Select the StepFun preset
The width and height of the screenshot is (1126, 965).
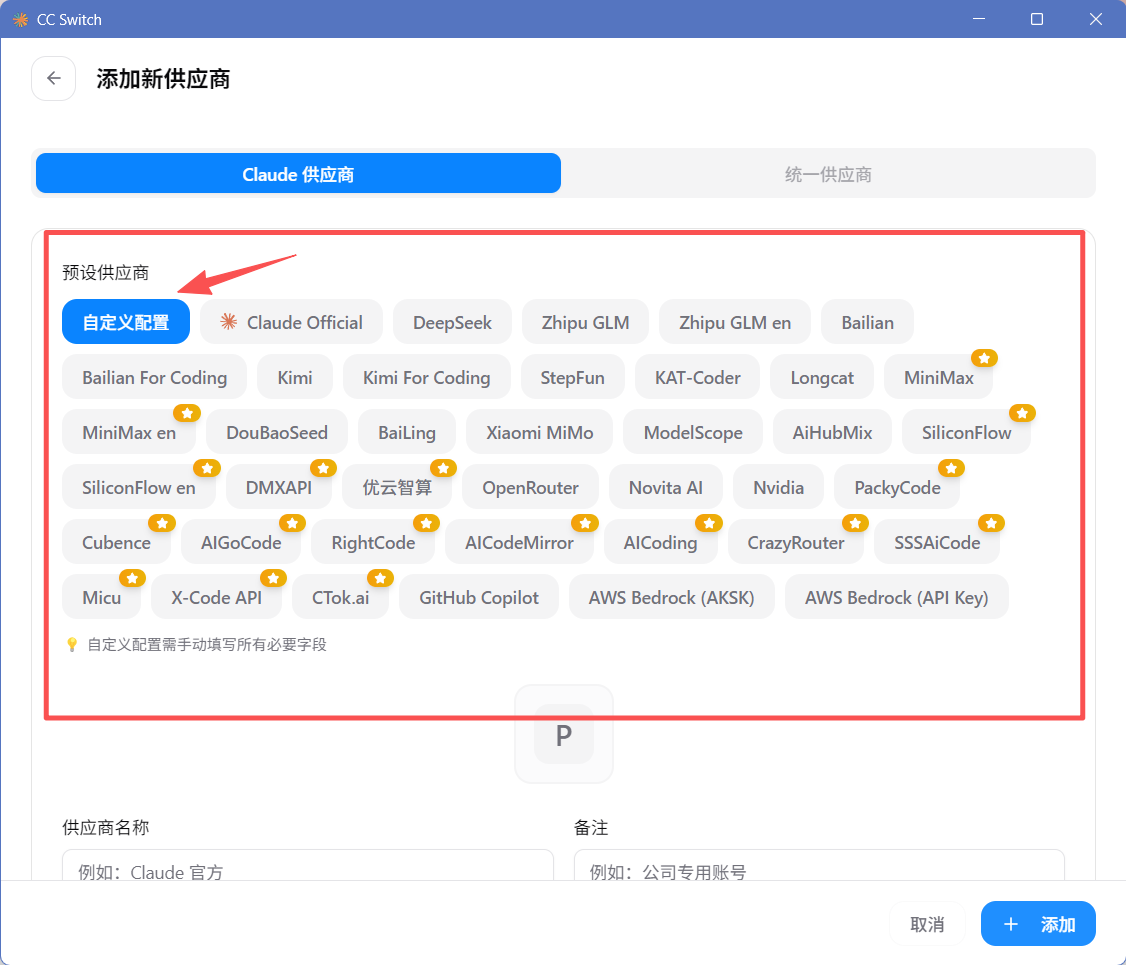(x=572, y=378)
